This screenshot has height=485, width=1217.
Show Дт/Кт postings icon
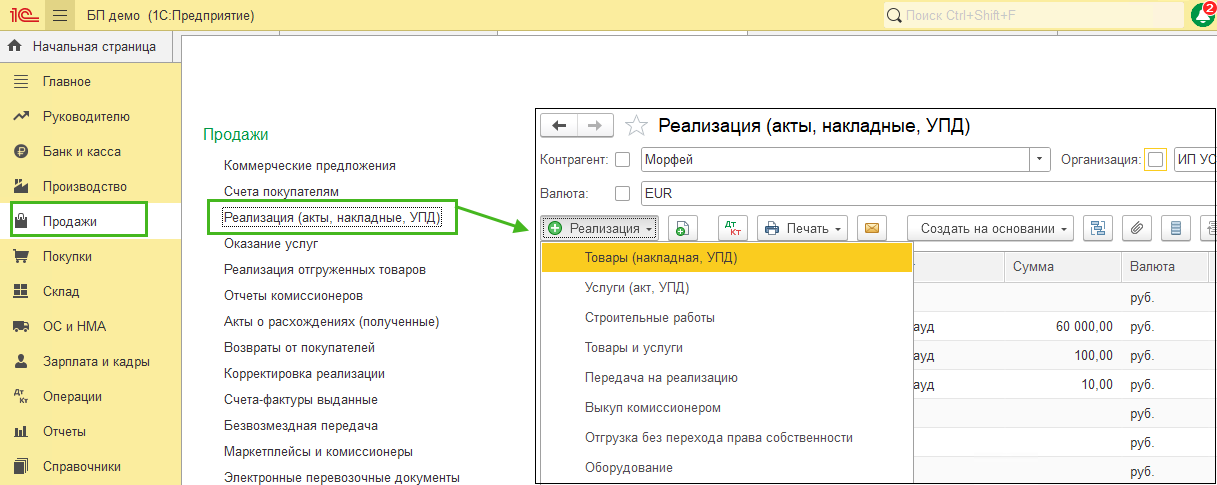click(x=732, y=228)
